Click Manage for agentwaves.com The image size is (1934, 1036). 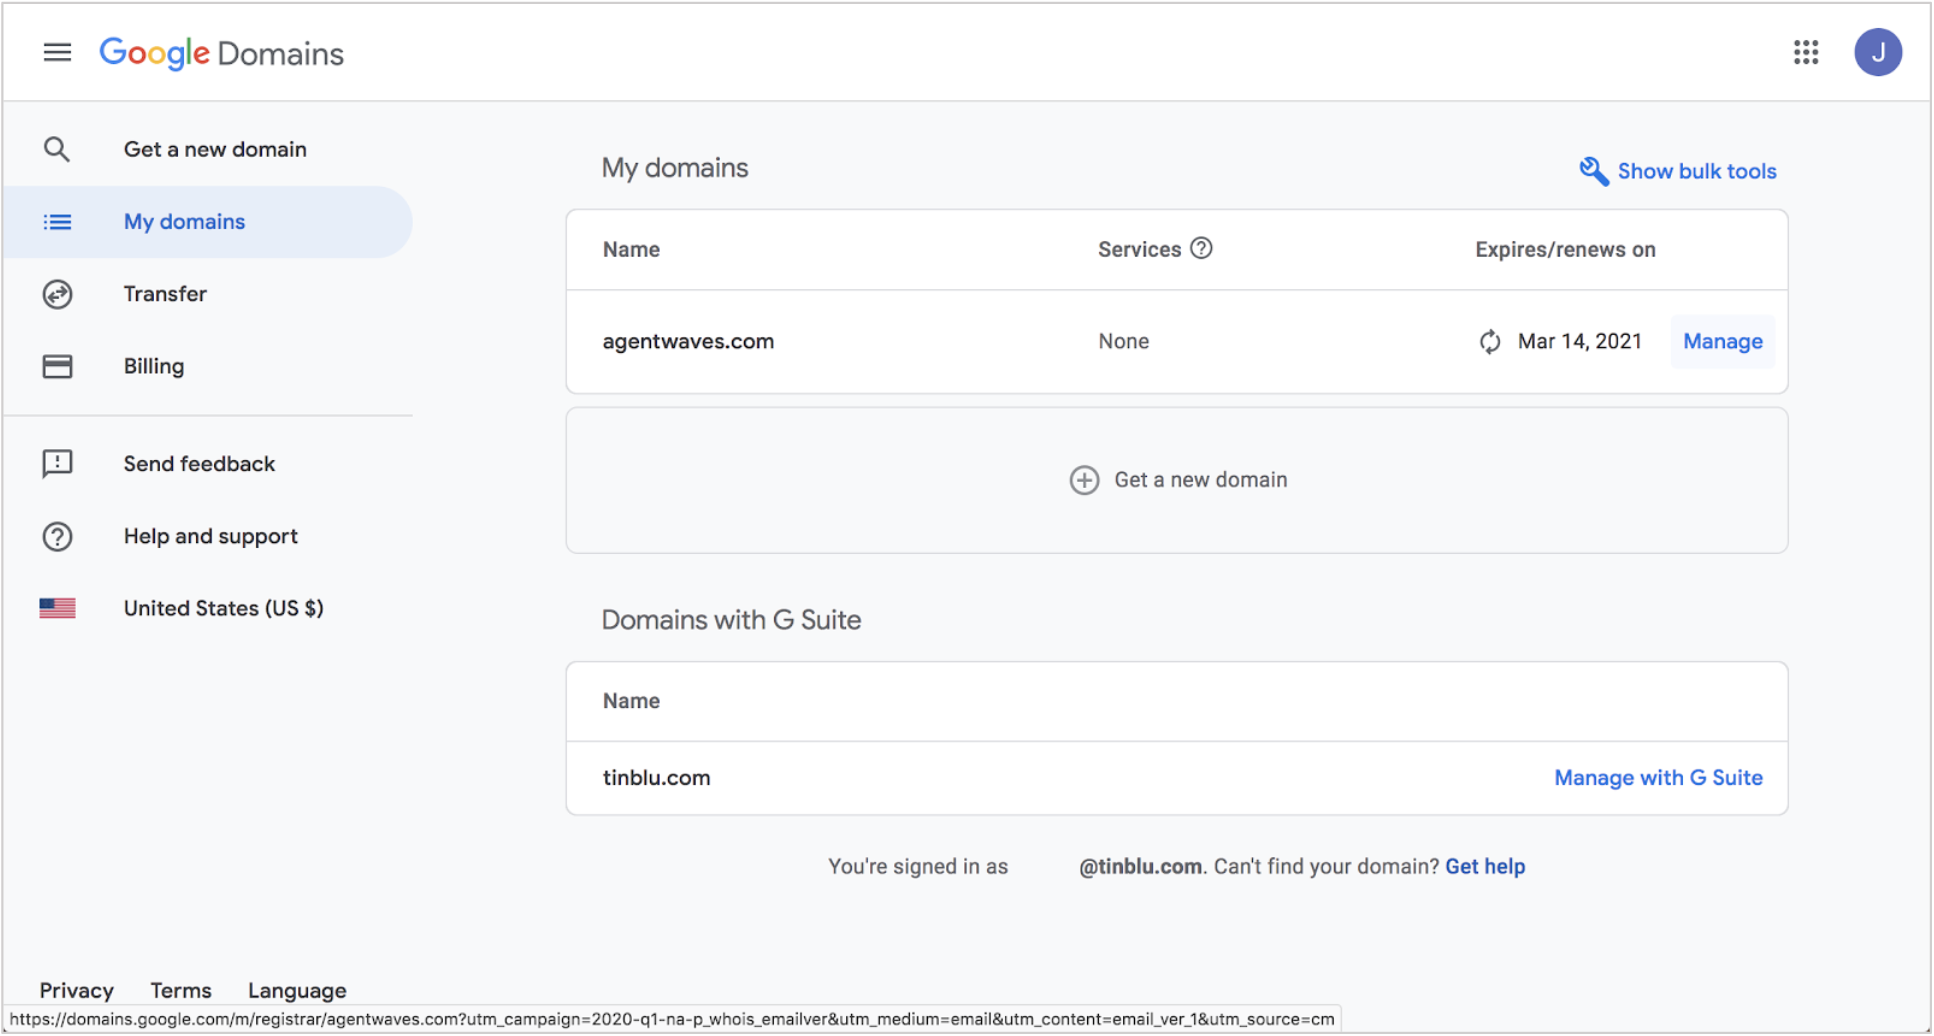click(x=1722, y=341)
